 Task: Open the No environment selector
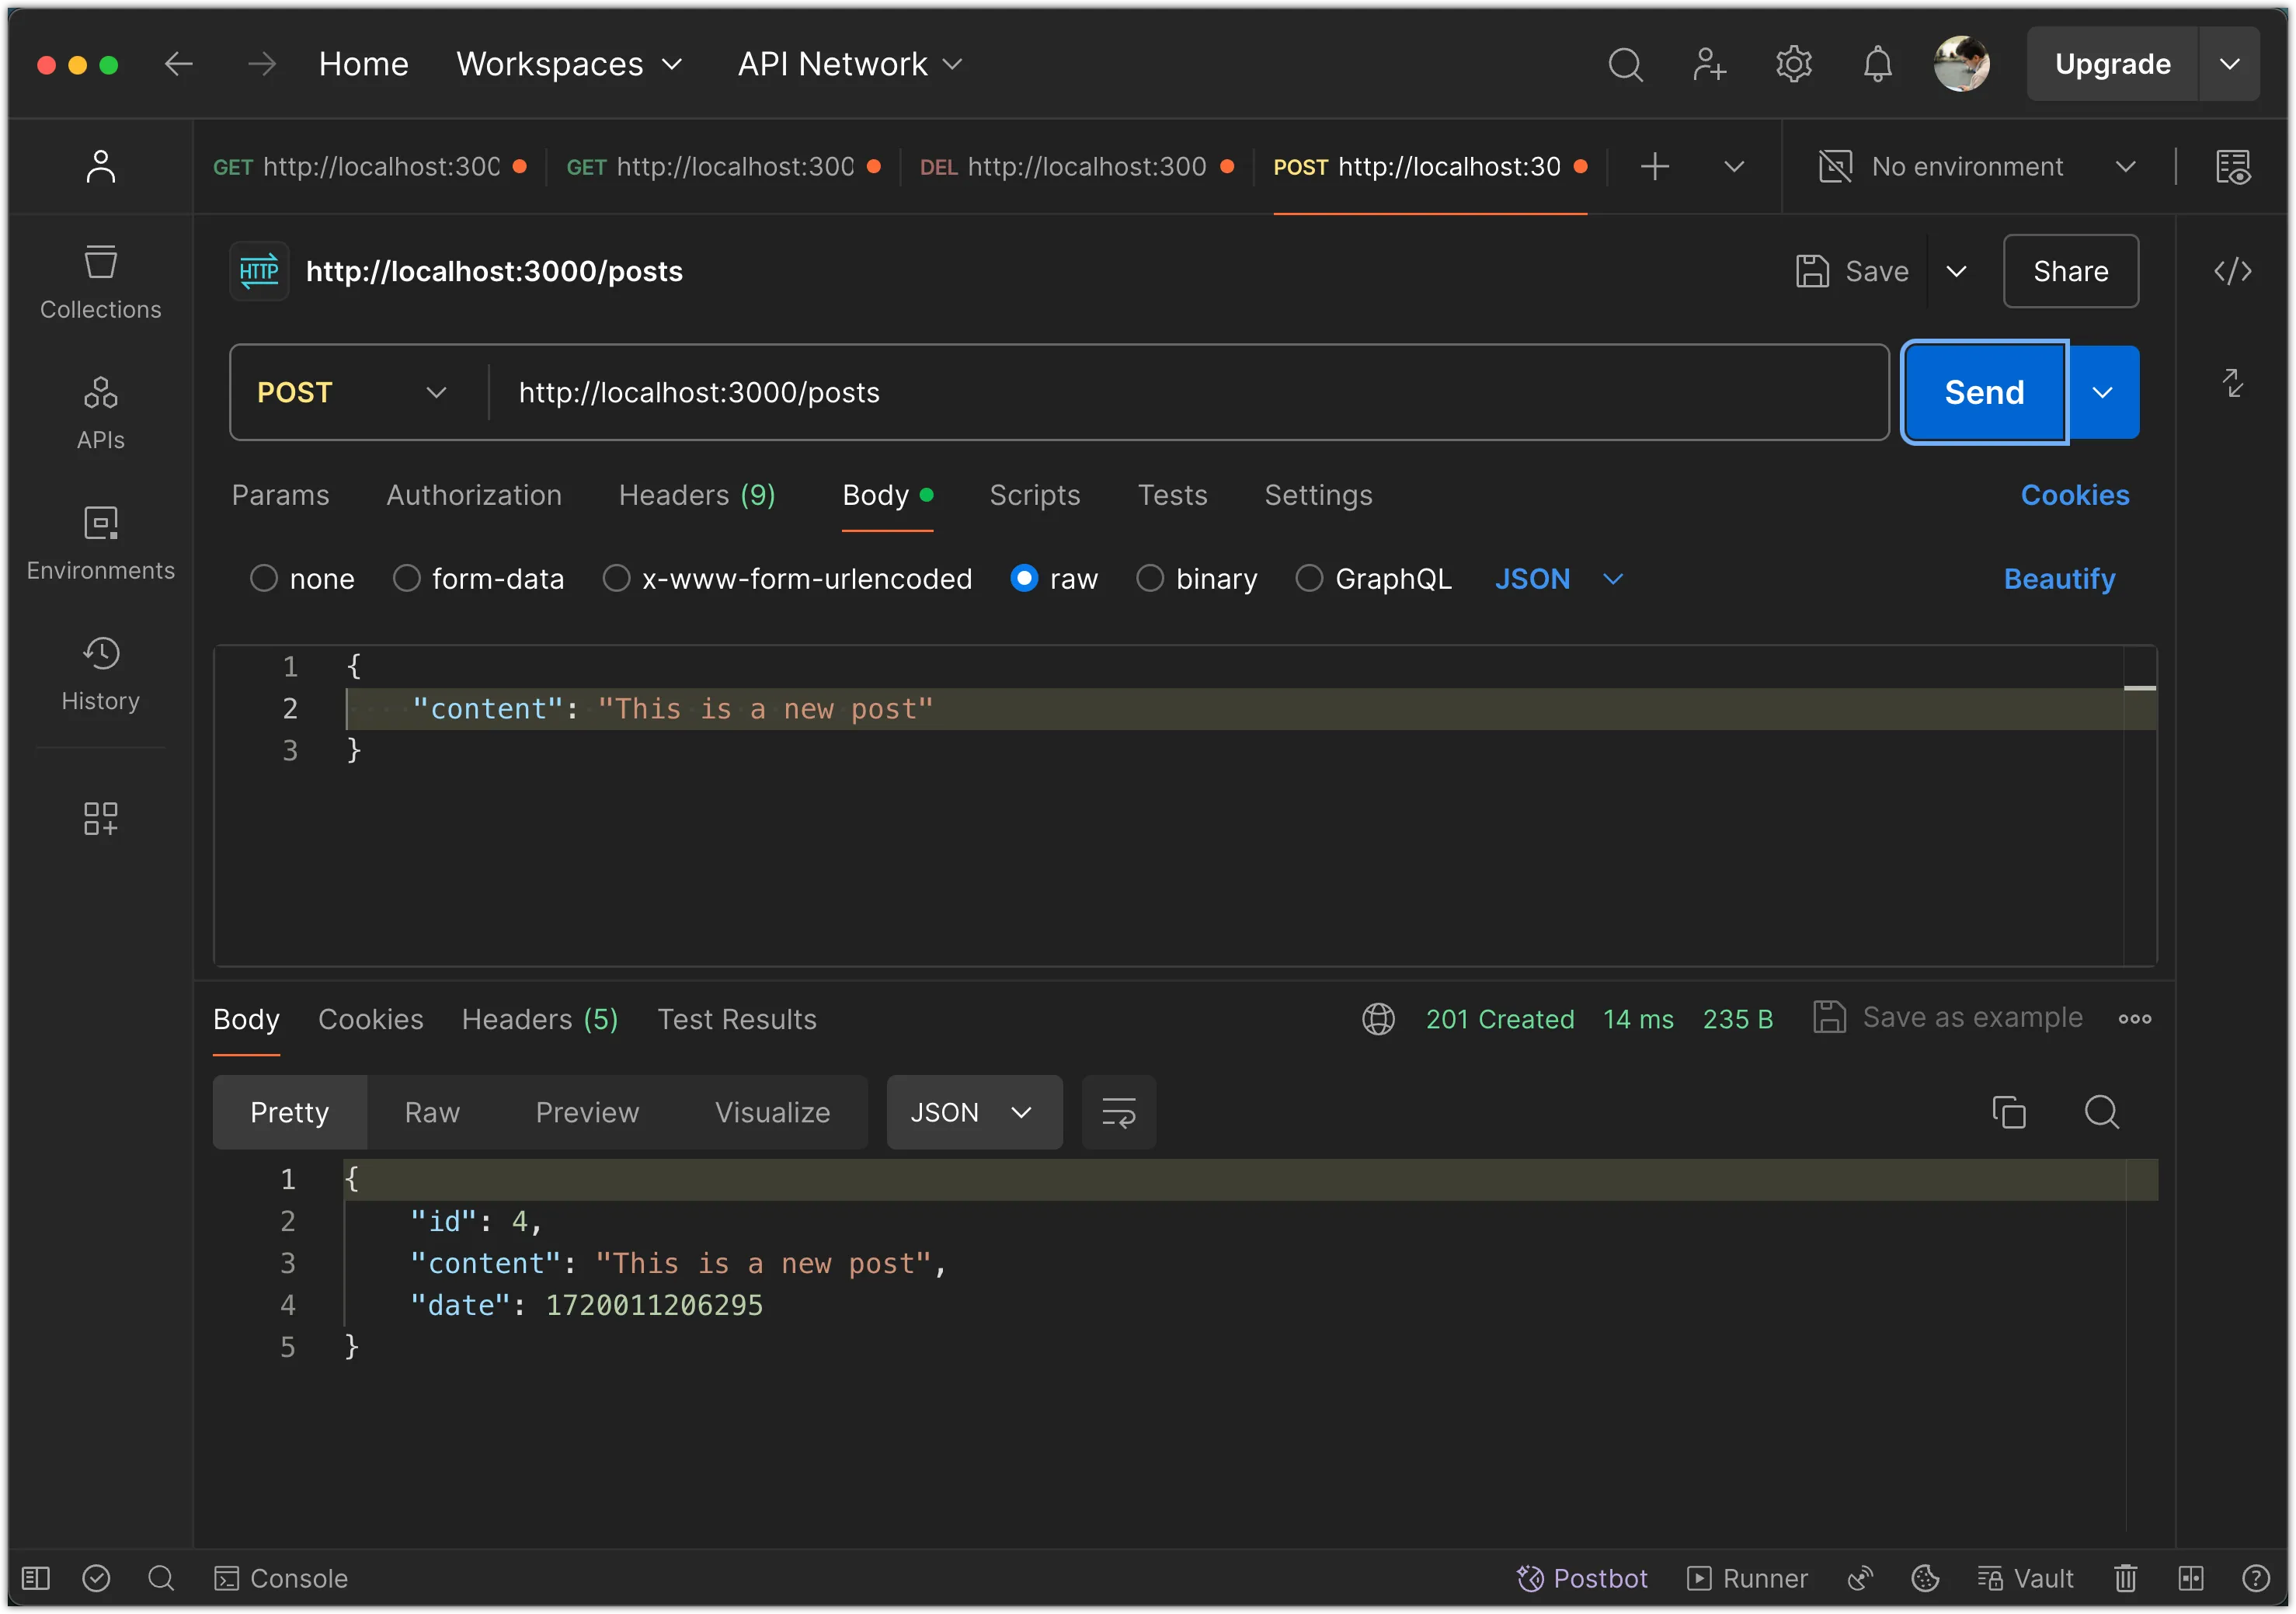click(1978, 166)
